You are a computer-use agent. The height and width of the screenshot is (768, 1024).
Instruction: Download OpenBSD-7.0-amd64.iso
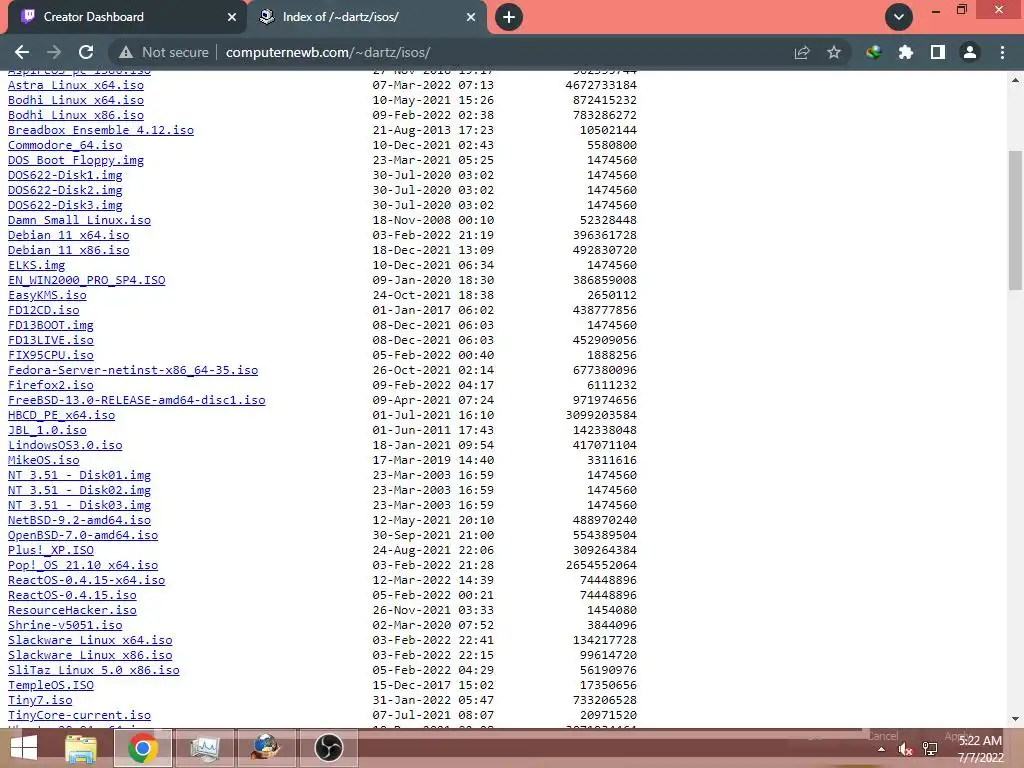(x=83, y=536)
